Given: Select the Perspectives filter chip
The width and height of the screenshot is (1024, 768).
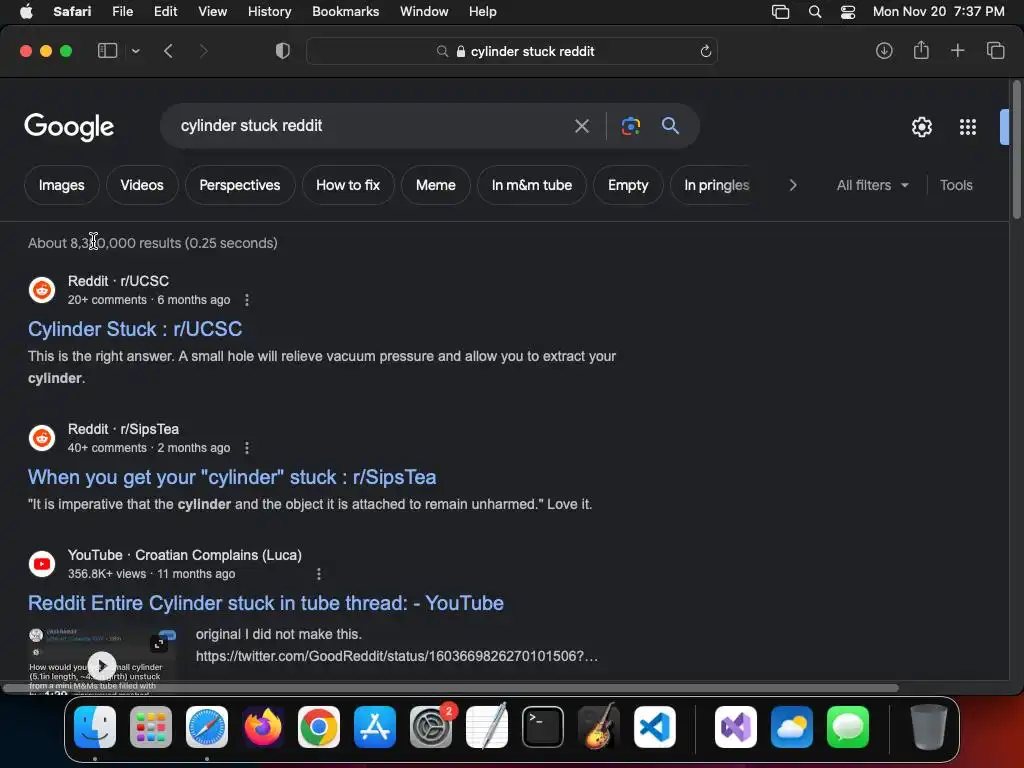Looking at the screenshot, I should tap(240, 185).
